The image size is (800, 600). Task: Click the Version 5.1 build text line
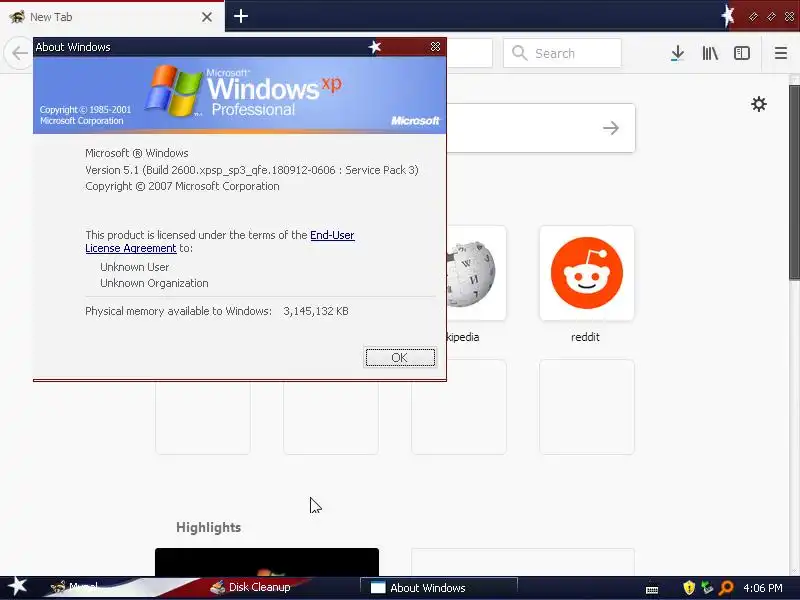252,170
